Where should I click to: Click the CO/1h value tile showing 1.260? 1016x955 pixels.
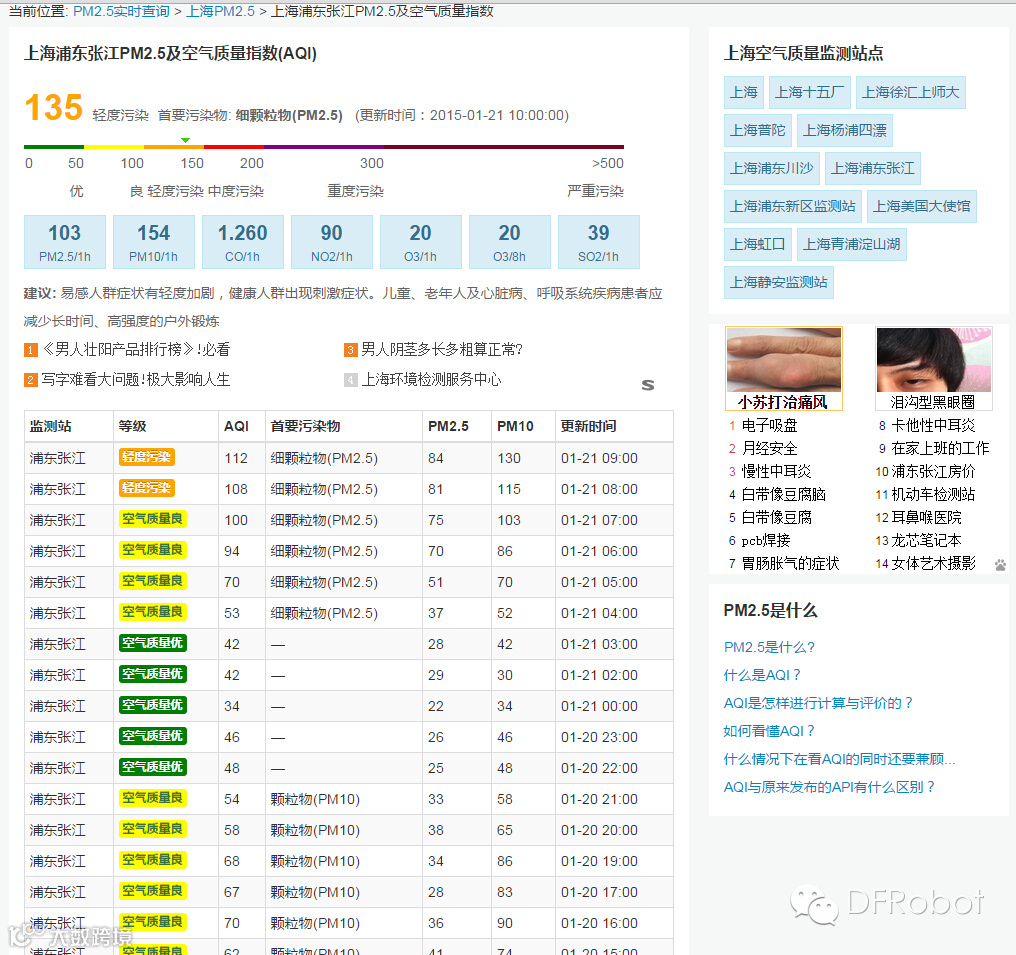242,242
